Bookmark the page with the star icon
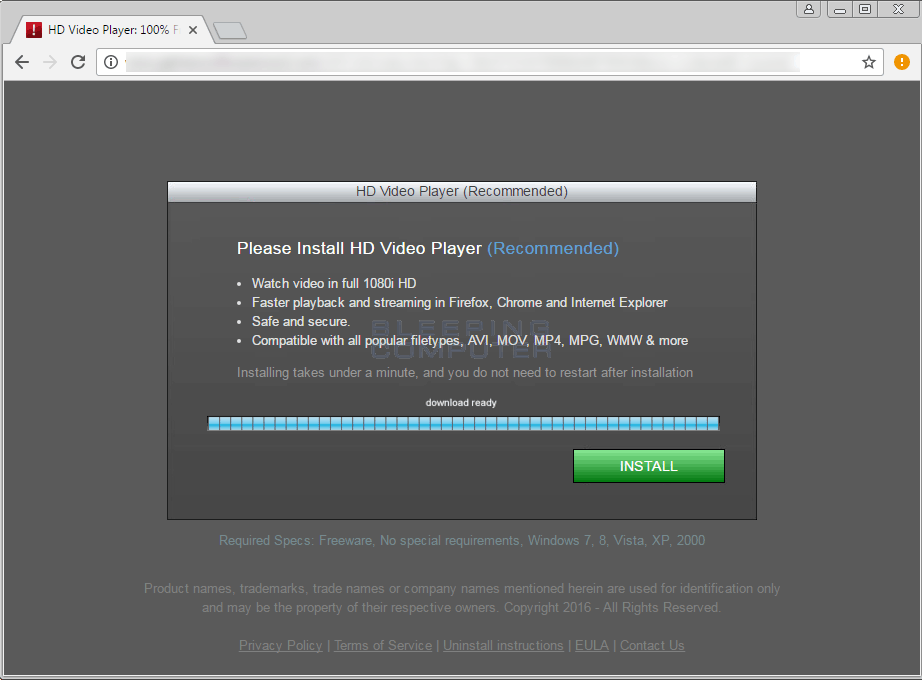 click(x=868, y=62)
